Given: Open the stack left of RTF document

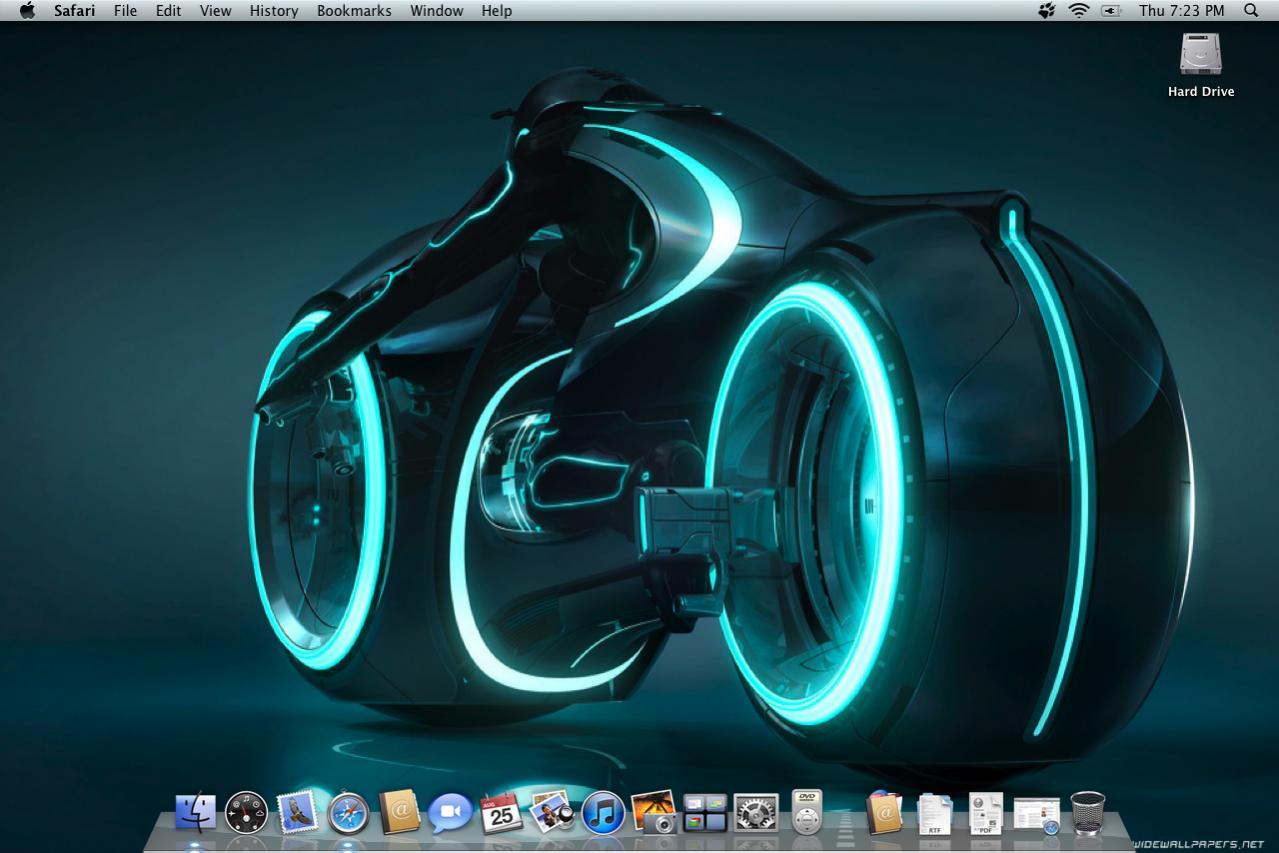Looking at the screenshot, I should [885, 812].
